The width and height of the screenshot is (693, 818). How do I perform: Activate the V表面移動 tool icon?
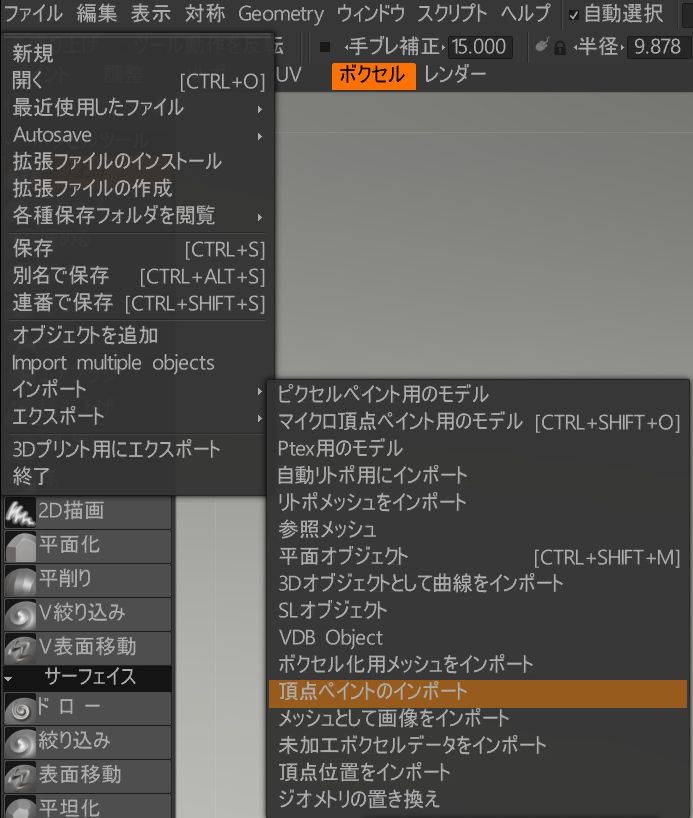coord(20,648)
